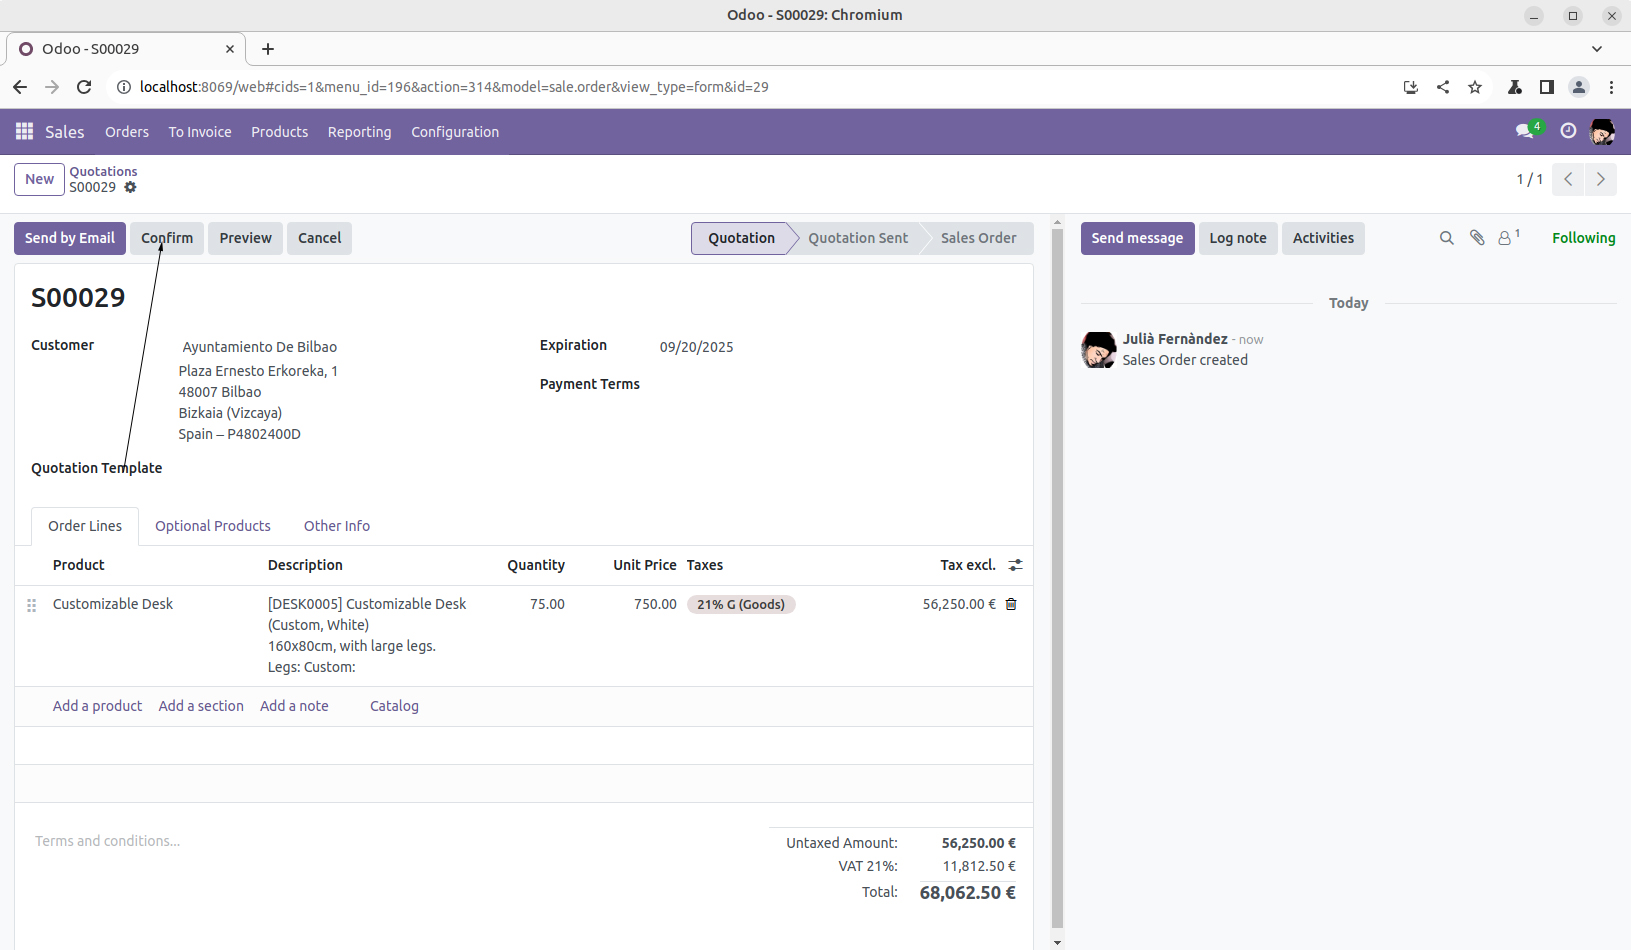Screen dimensions: 1631x950
Task: Click the paperclip attachments icon
Action: point(1477,238)
